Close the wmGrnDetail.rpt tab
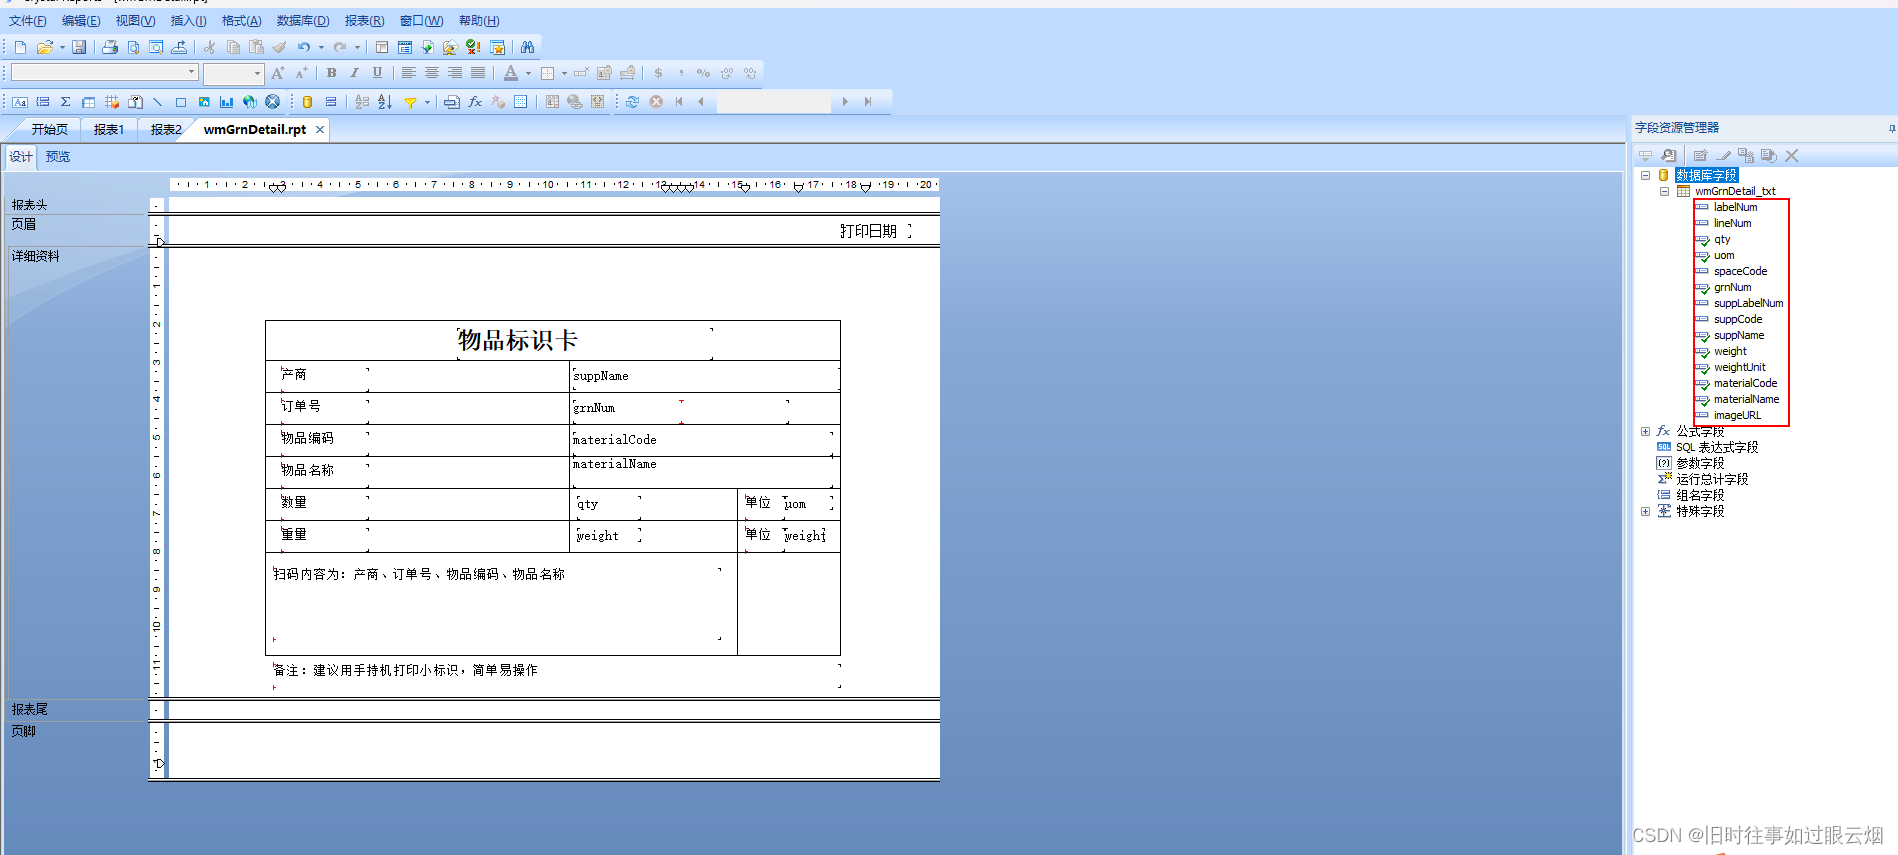This screenshot has height=855, width=1898. (320, 130)
